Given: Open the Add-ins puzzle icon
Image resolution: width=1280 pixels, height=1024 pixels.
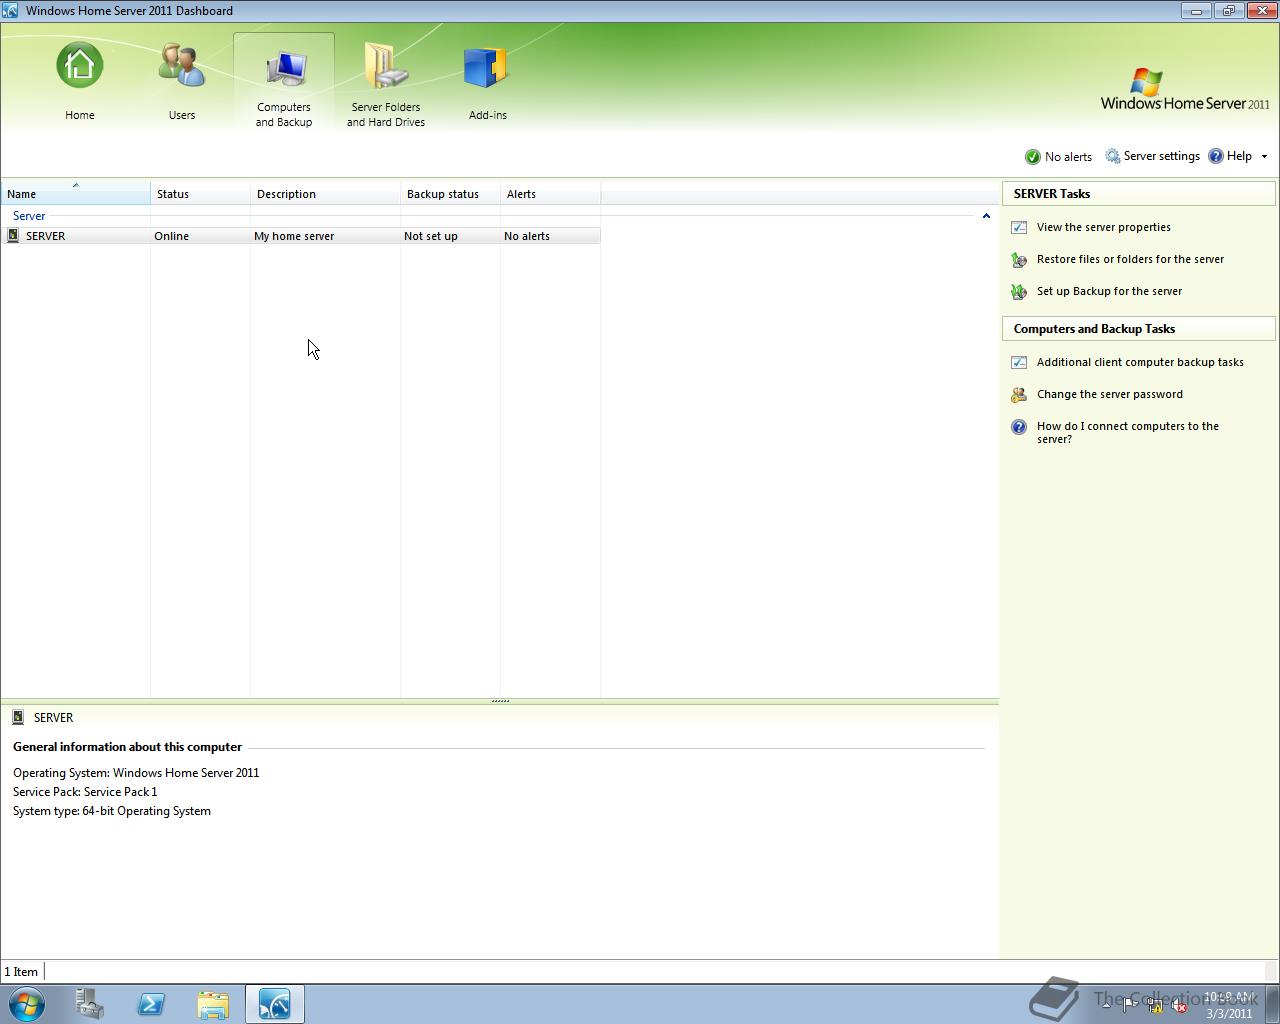Looking at the screenshot, I should 487,68.
